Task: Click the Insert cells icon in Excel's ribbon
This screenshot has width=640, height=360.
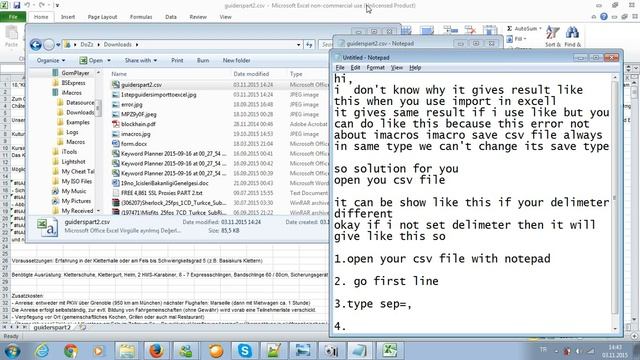Action: click(451, 30)
